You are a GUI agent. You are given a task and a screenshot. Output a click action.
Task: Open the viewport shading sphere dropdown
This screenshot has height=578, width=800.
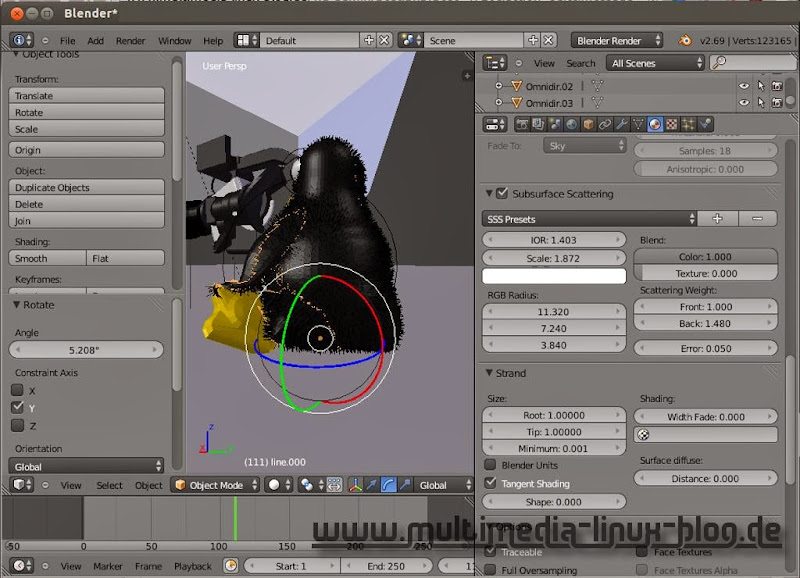[x=279, y=485]
